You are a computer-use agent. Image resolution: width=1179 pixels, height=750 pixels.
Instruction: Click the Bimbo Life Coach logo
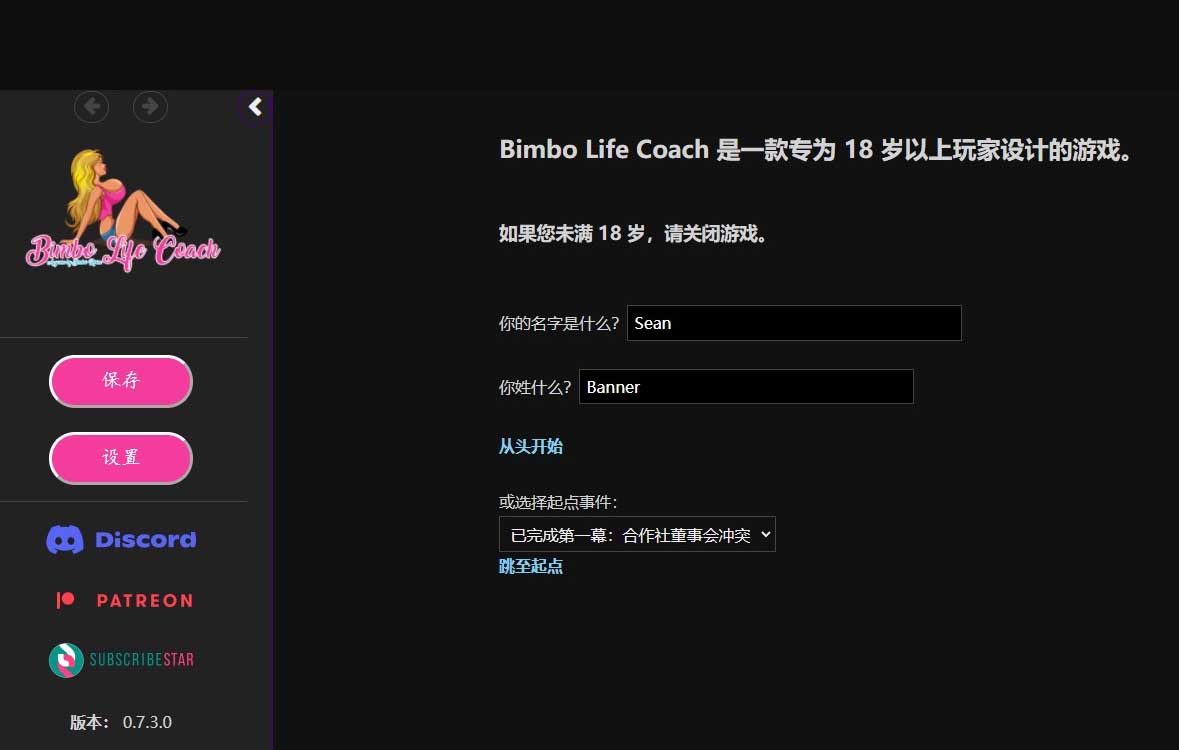point(122,208)
